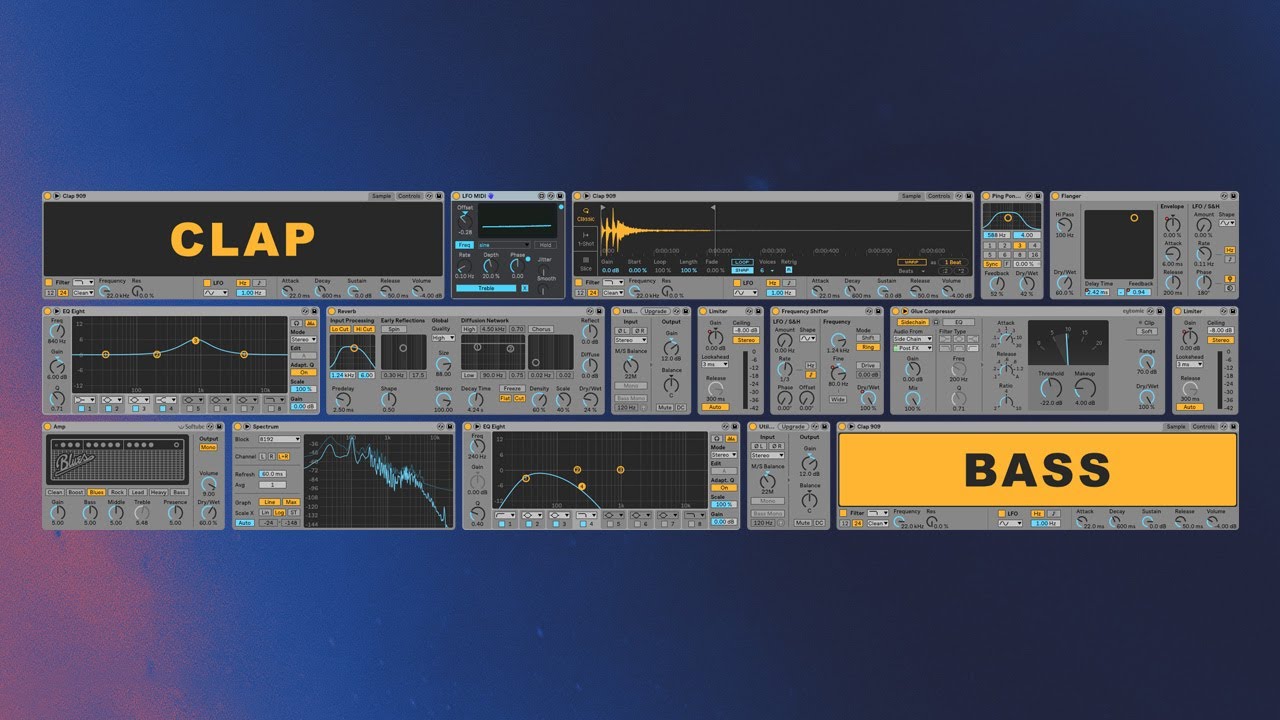
Task: Select band 3 node in first EQ Eight
Action: click(x=195, y=341)
